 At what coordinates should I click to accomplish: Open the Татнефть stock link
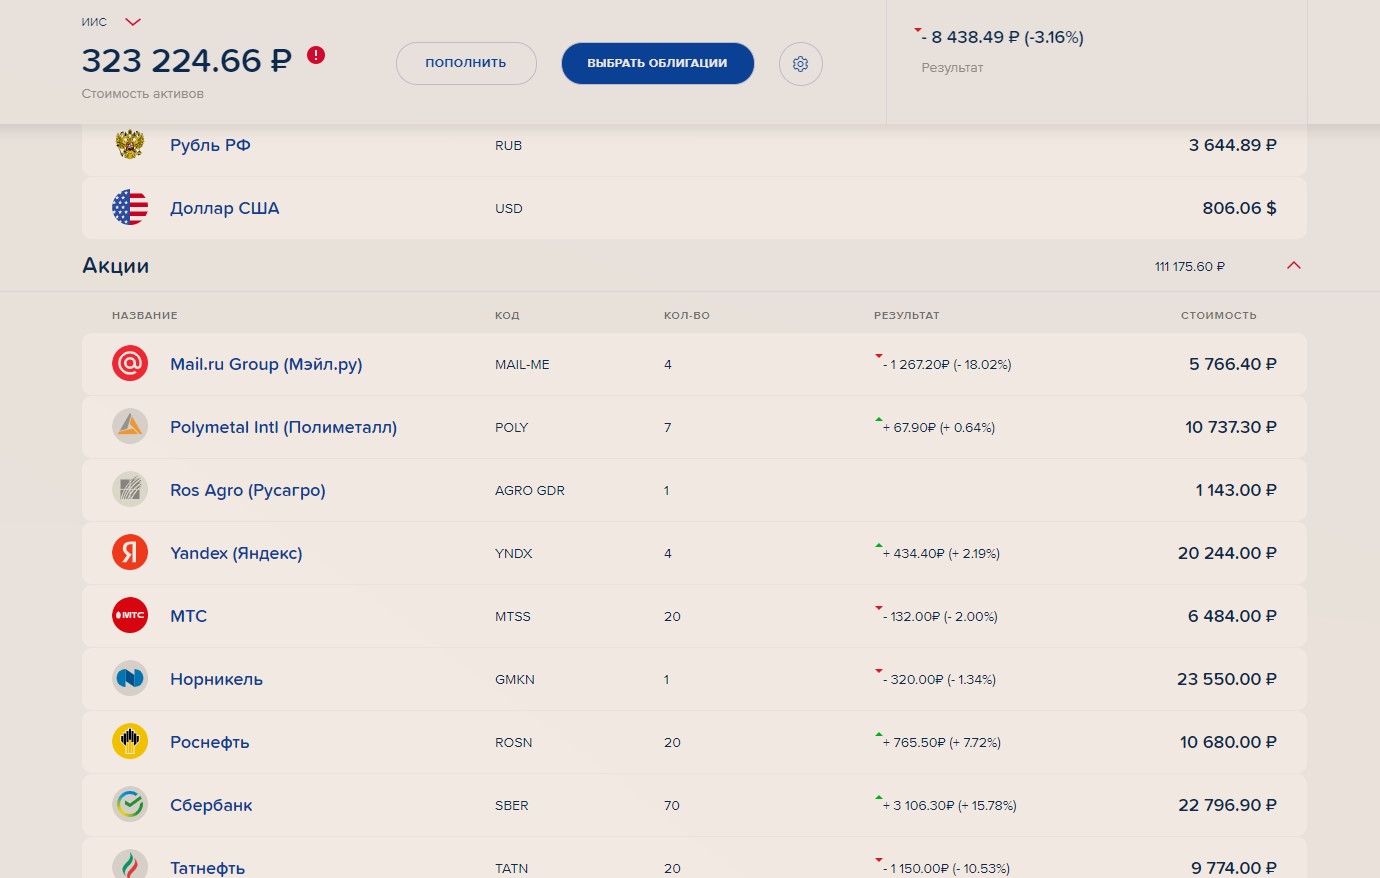coord(207,868)
